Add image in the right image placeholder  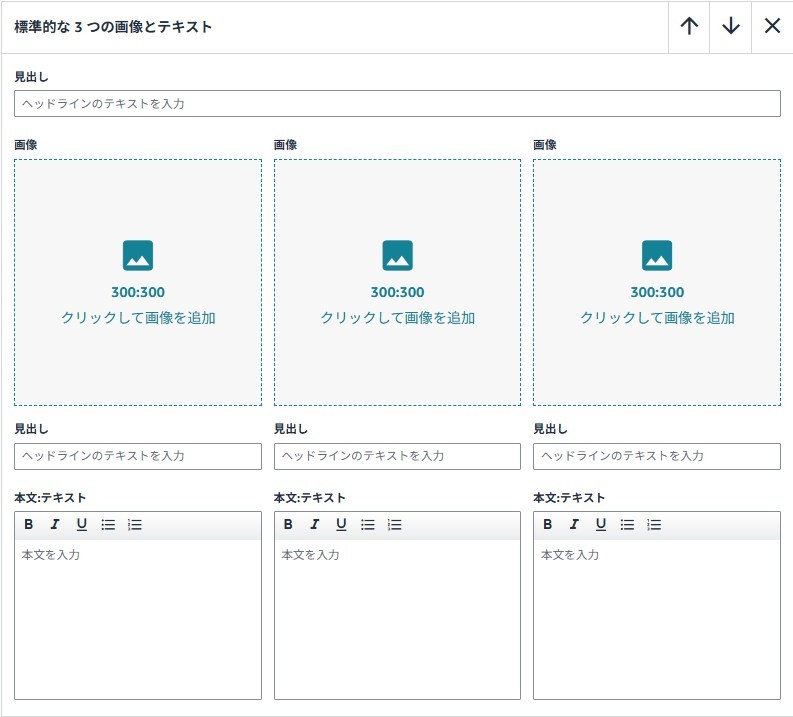657,283
